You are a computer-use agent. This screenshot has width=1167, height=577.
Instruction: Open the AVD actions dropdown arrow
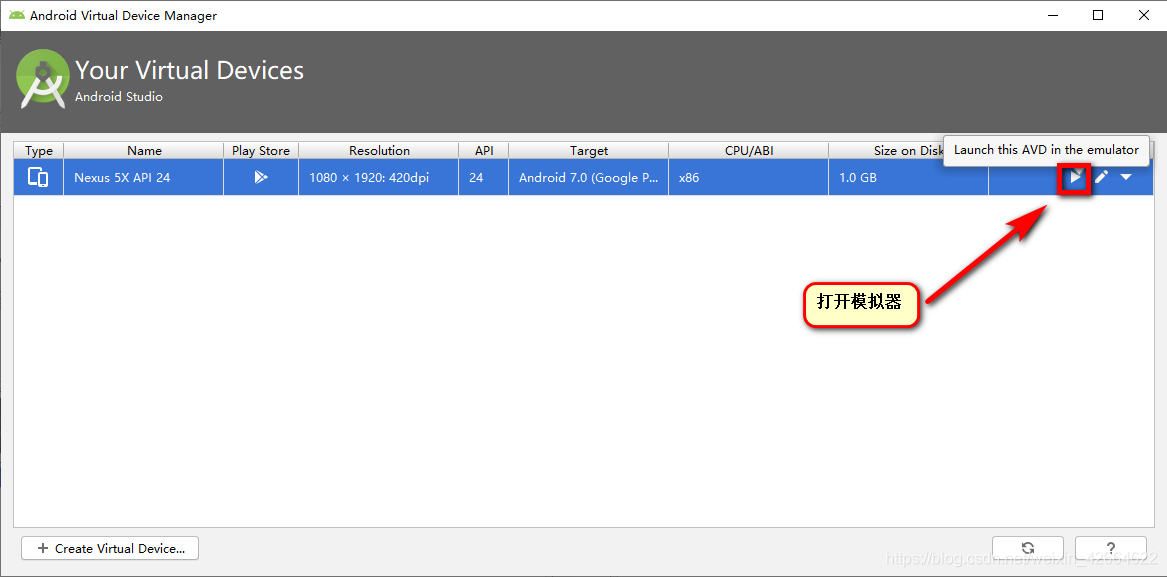click(x=1126, y=177)
